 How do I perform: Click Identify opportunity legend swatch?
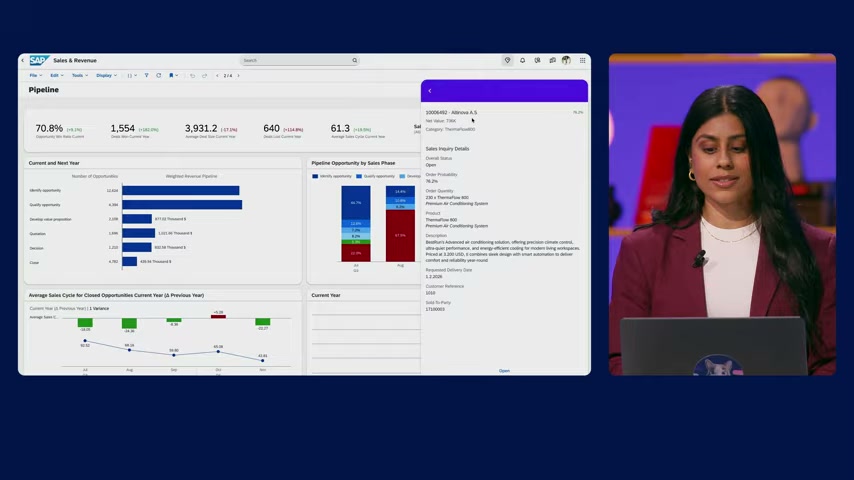tap(315, 177)
